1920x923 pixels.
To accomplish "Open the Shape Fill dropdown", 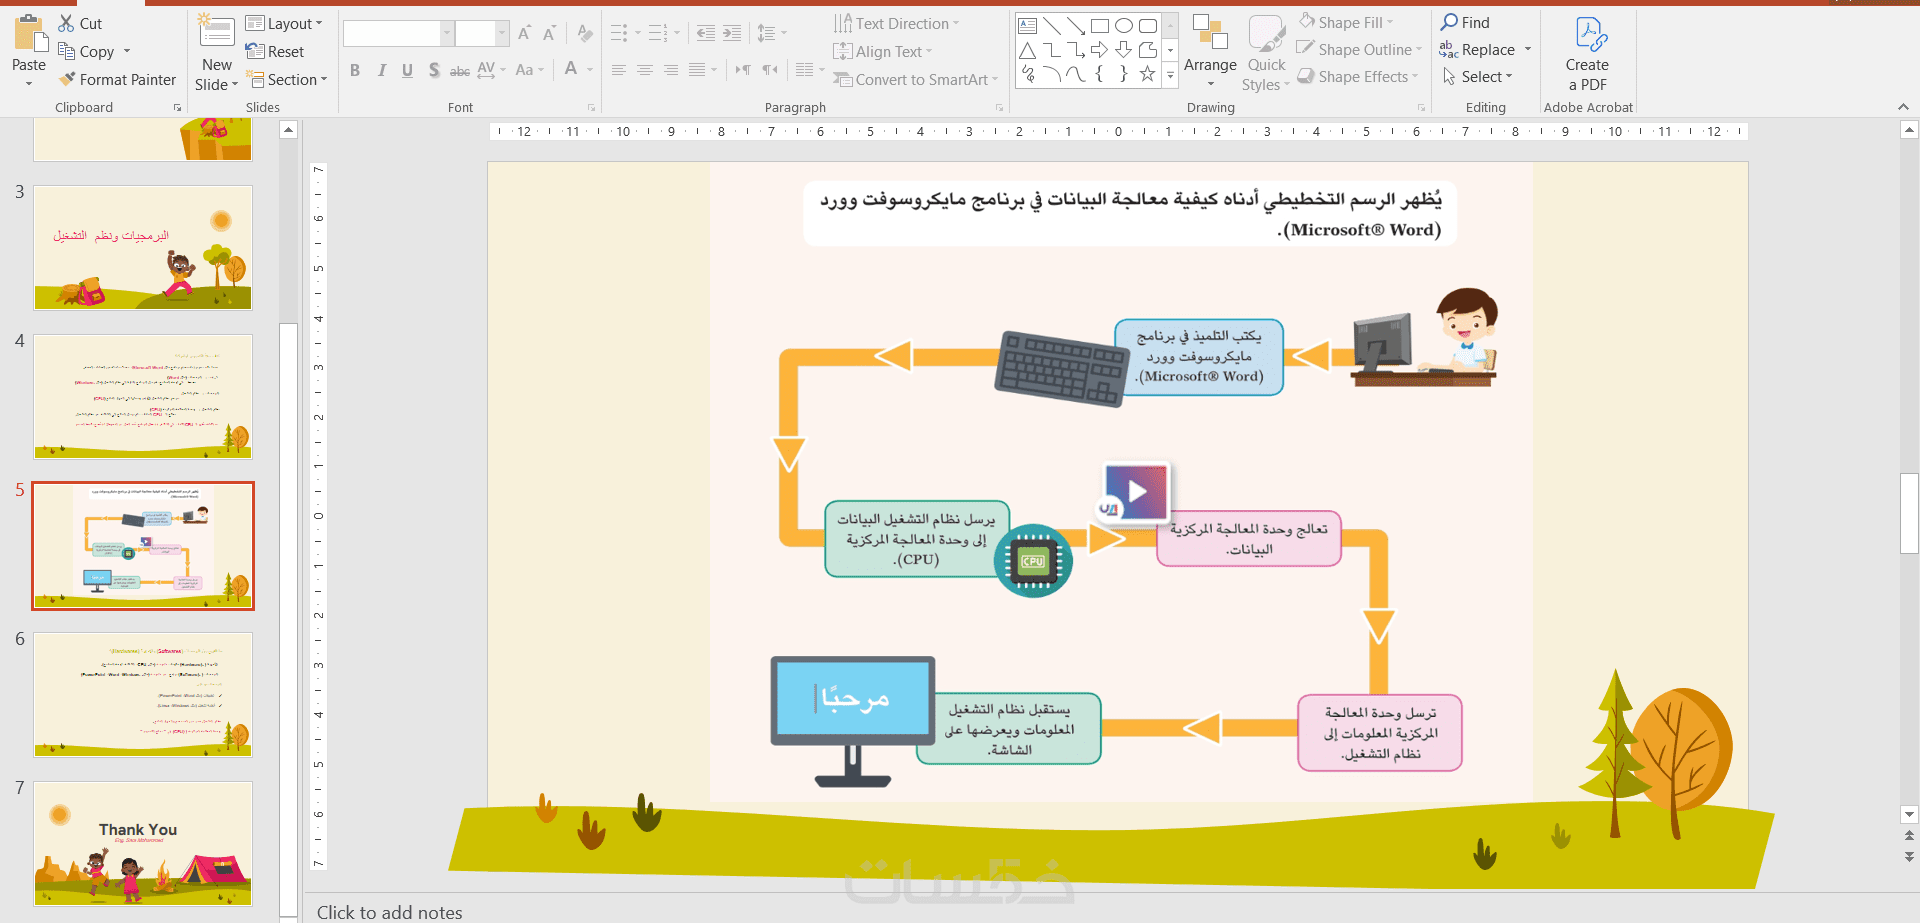I will [x=1346, y=22].
